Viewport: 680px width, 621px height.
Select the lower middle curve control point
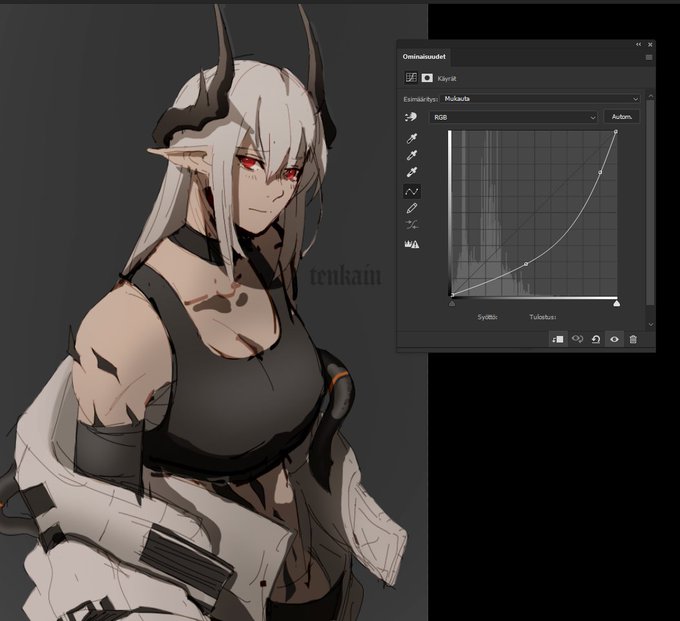click(x=526, y=264)
